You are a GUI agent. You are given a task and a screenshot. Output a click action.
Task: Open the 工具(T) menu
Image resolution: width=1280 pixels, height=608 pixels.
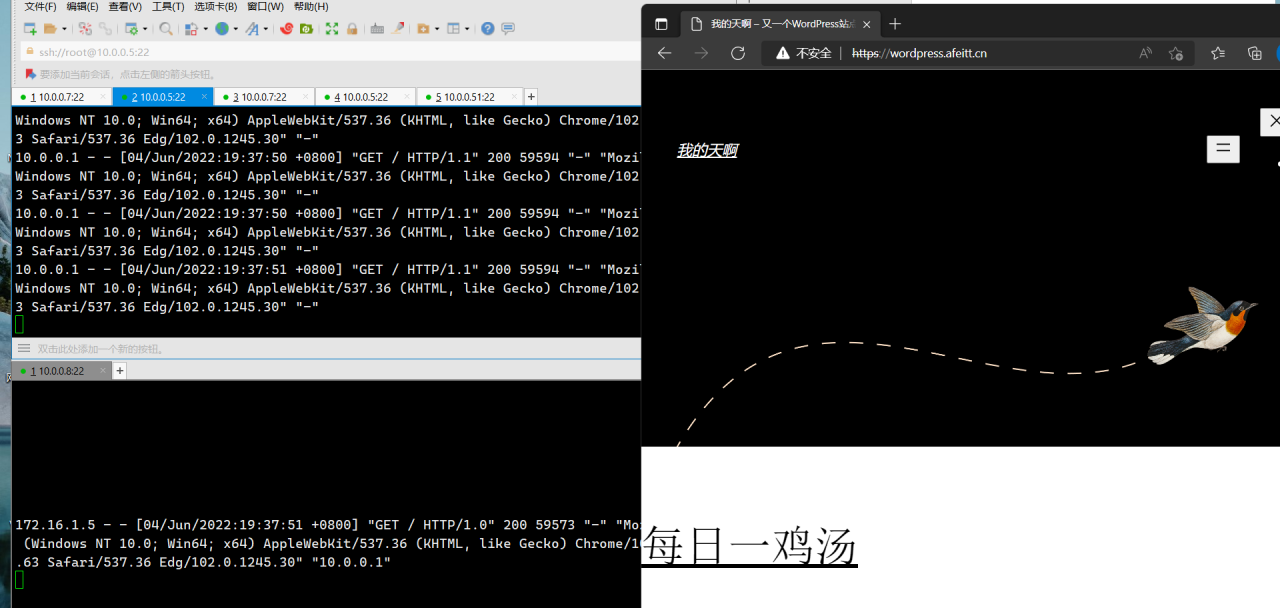[x=168, y=7]
